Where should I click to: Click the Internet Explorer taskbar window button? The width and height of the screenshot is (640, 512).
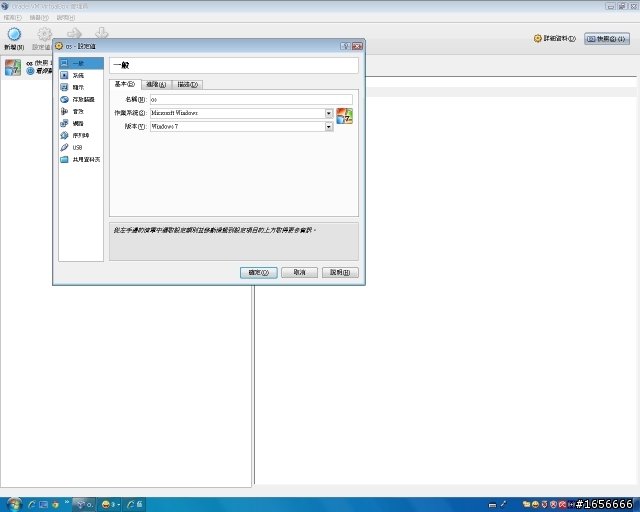(134, 505)
